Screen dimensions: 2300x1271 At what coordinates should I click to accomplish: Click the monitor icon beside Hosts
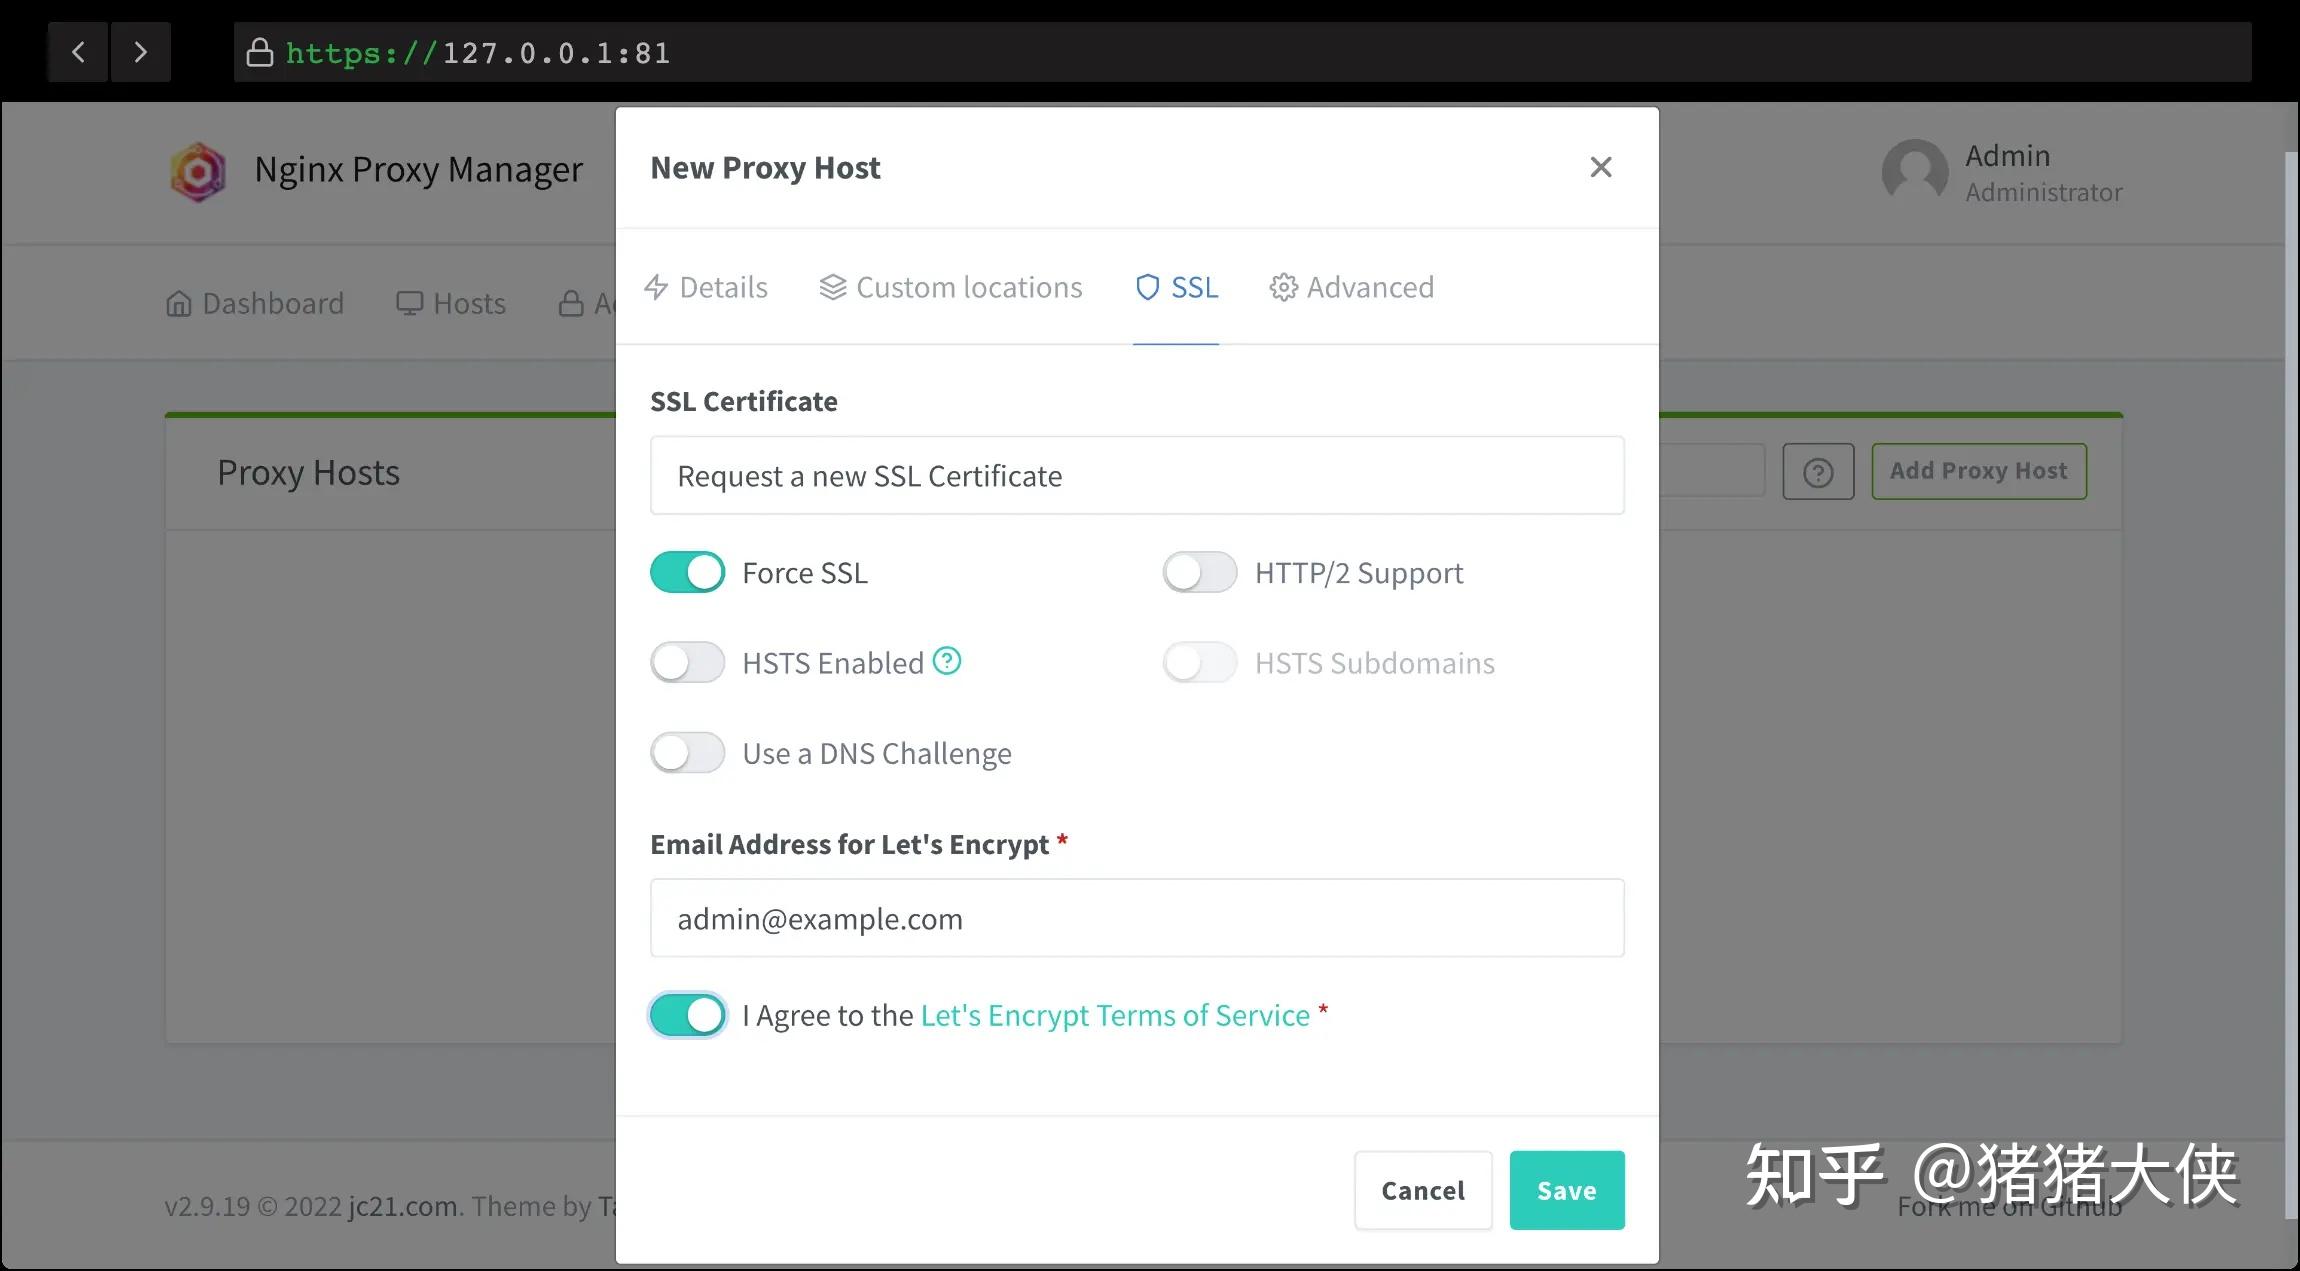(410, 303)
